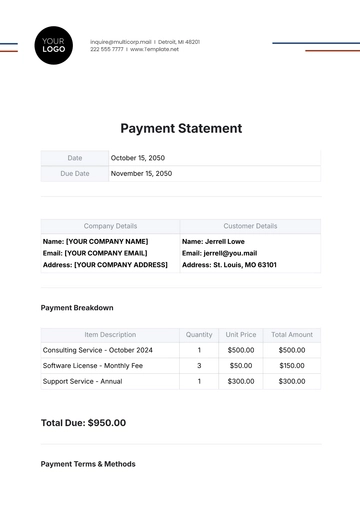Select the [YOUR COMPANY EMAIL] placeholder
360x509 pixels.
106,253
